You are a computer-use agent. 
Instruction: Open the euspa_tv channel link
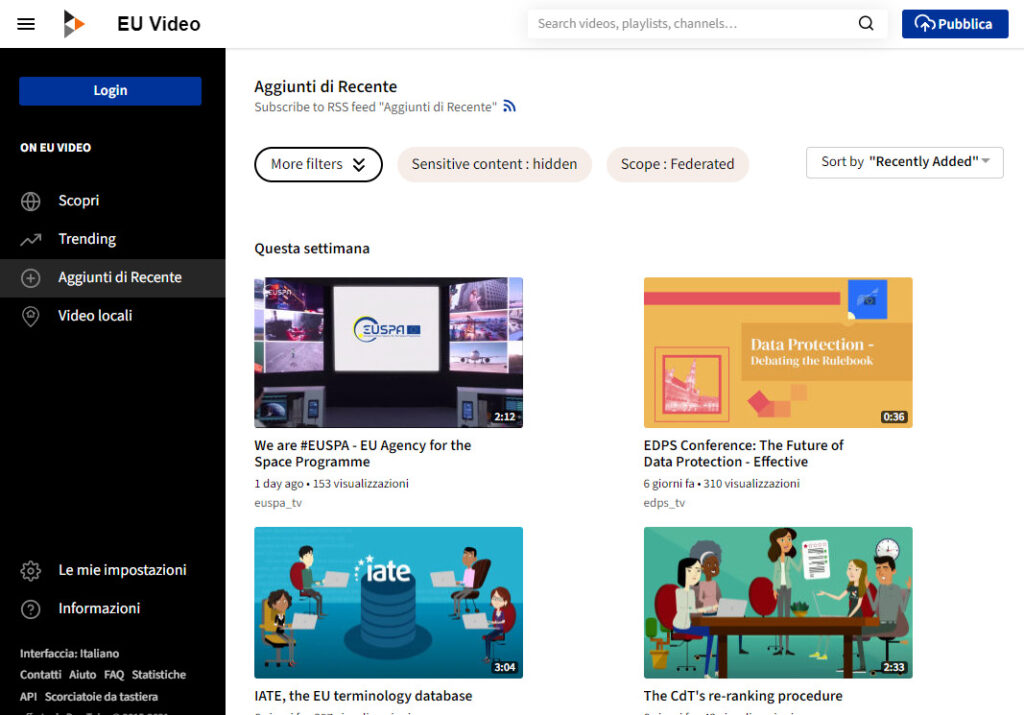pos(278,503)
